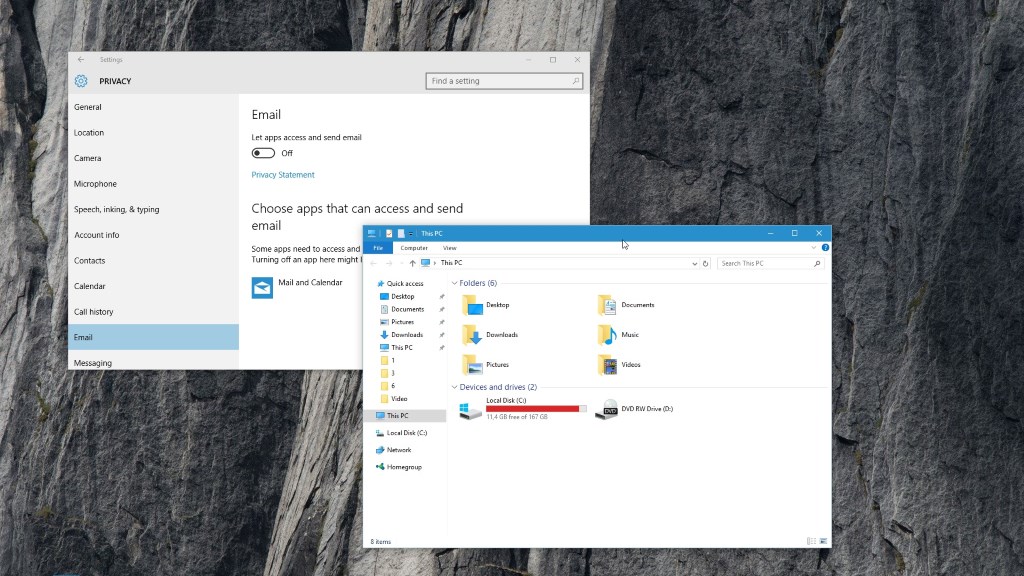Screen dimensions: 1024x576
Task: Collapse the Devices and drives (2) group
Action: pos(455,387)
